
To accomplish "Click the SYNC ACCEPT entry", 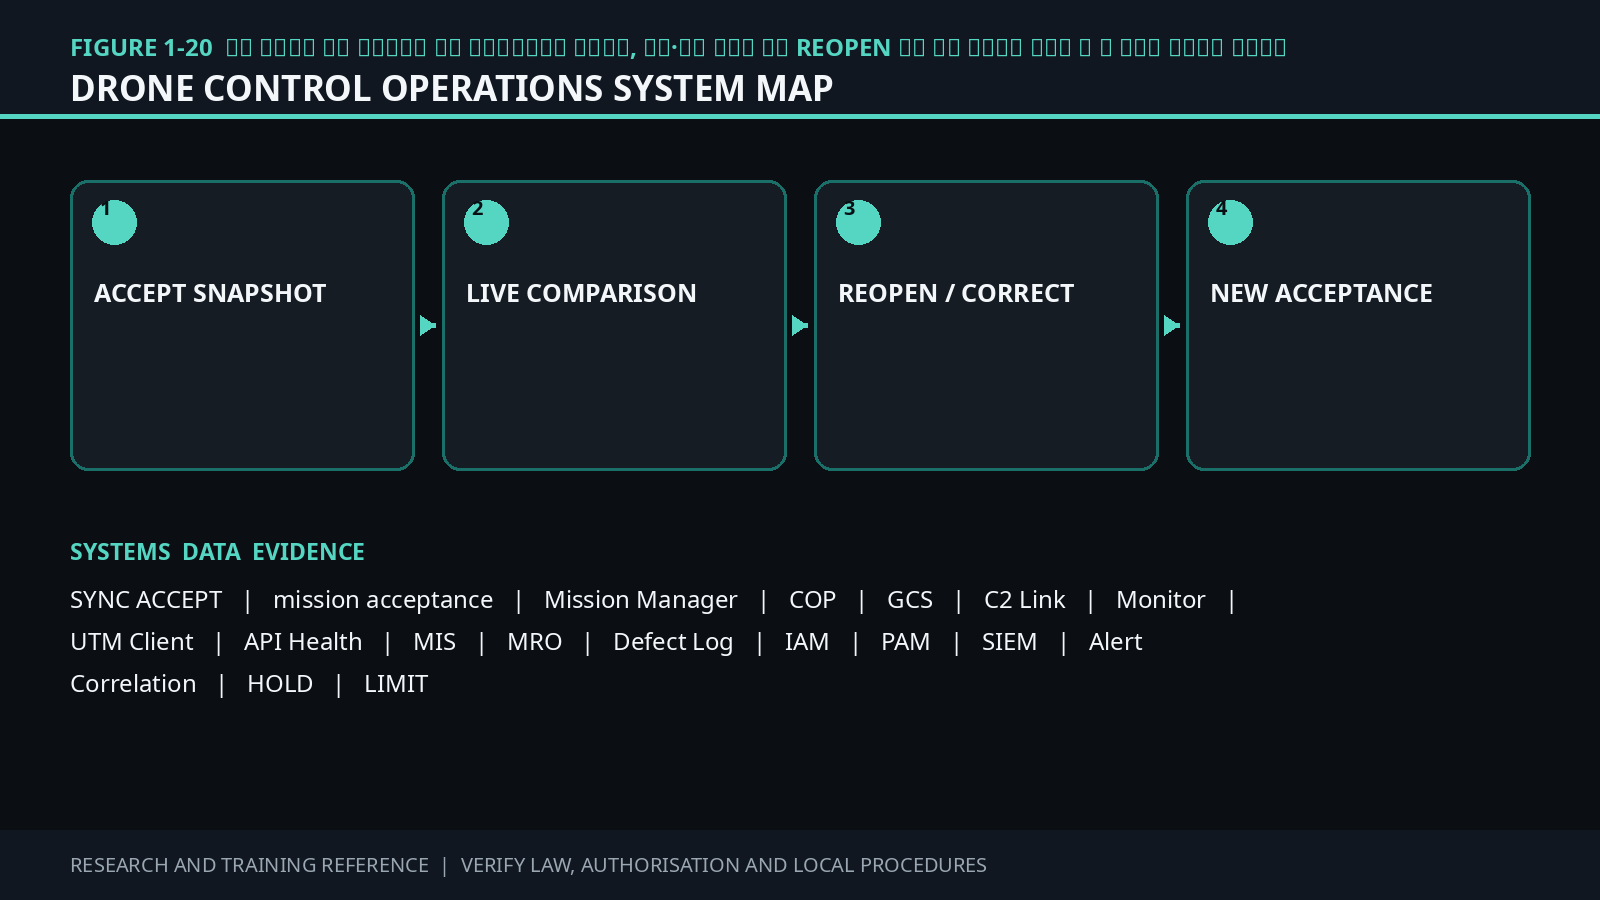I will pyautogui.click(x=146, y=600).
